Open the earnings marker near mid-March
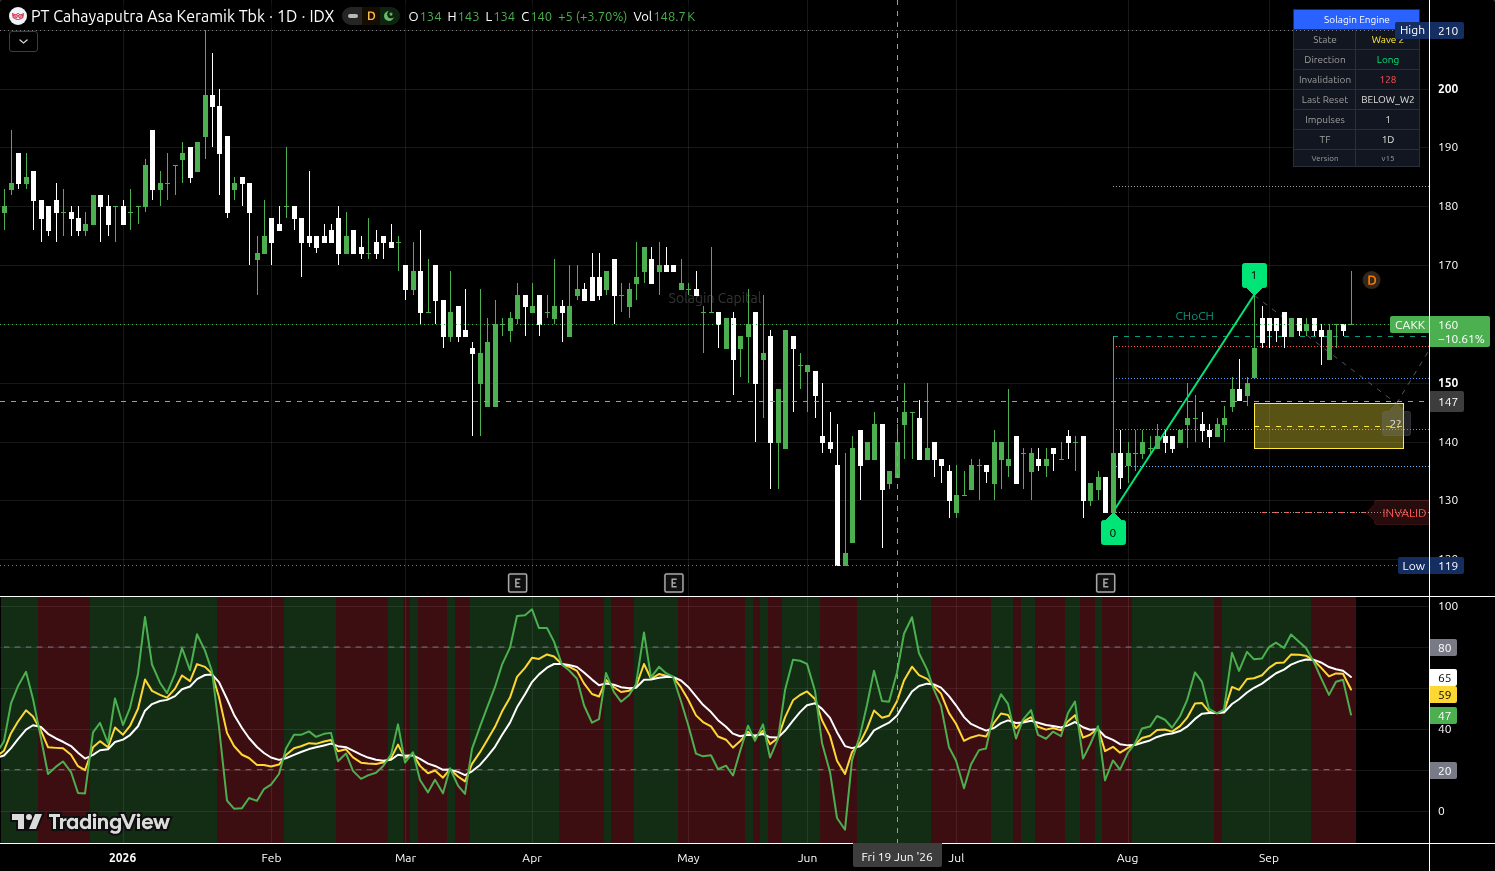 pyautogui.click(x=517, y=583)
